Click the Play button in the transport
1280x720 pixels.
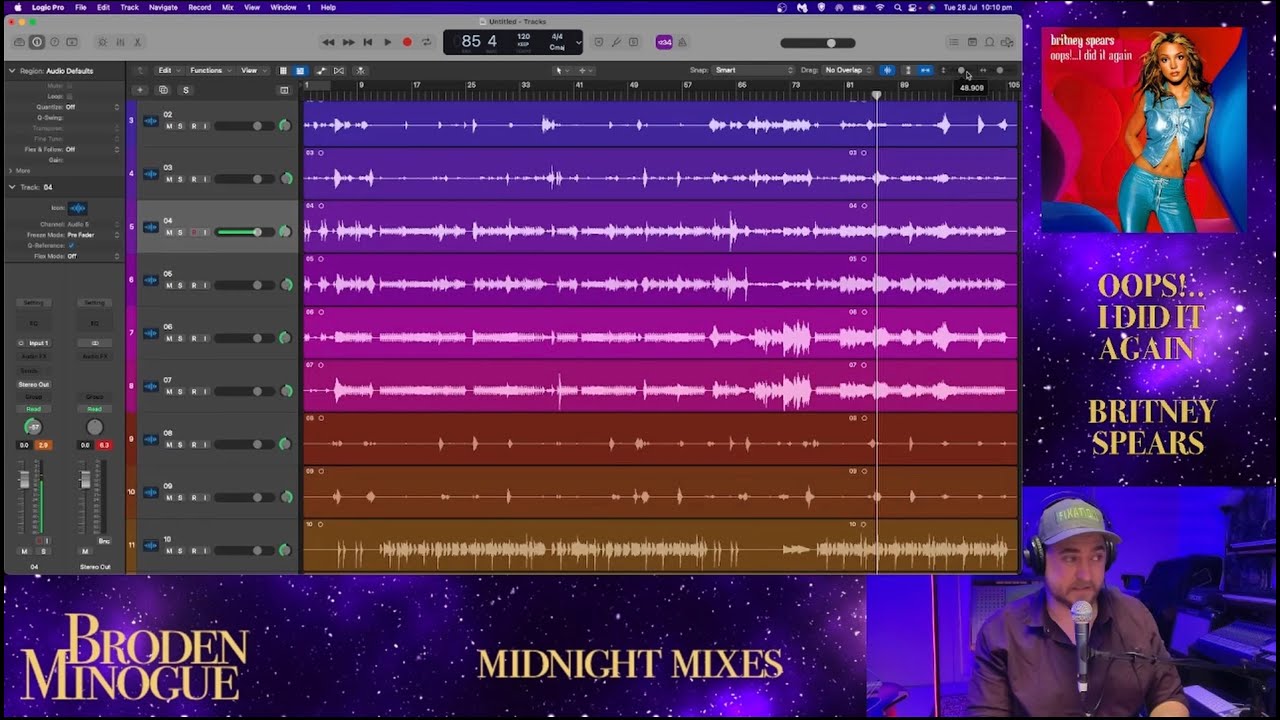(x=387, y=42)
